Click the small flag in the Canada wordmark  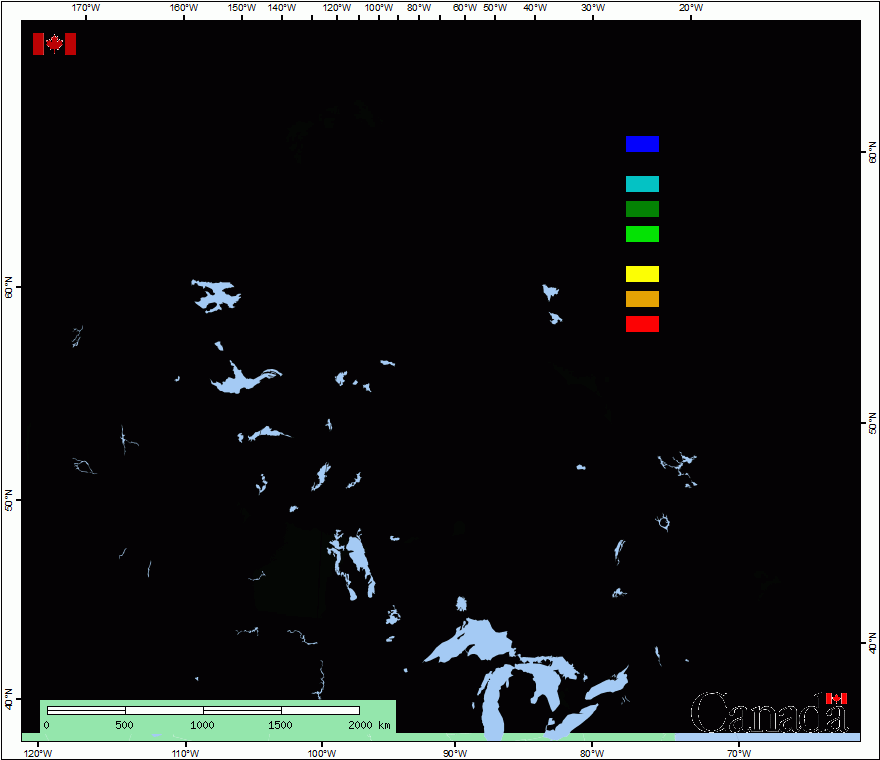[836, 698]
